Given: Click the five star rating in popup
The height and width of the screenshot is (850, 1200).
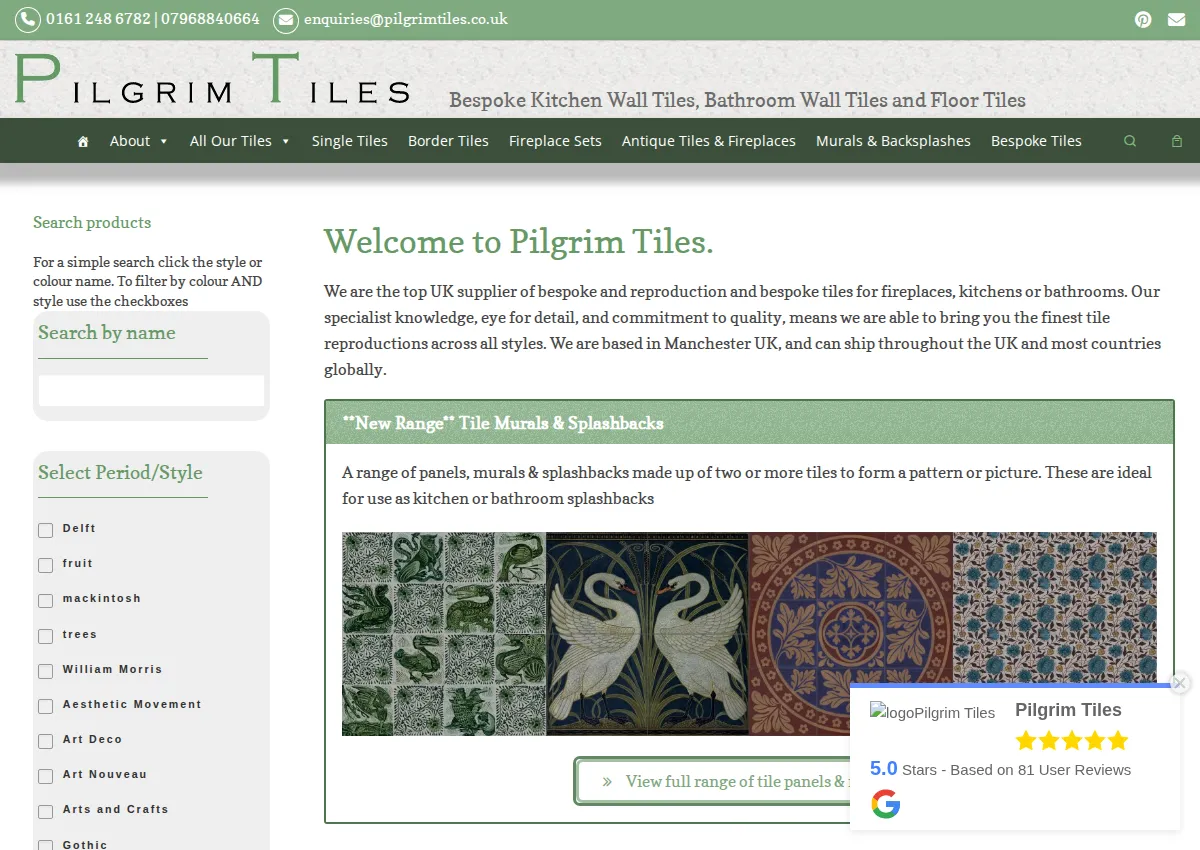Looking at the screenshot, I should tap(1072, 741).
